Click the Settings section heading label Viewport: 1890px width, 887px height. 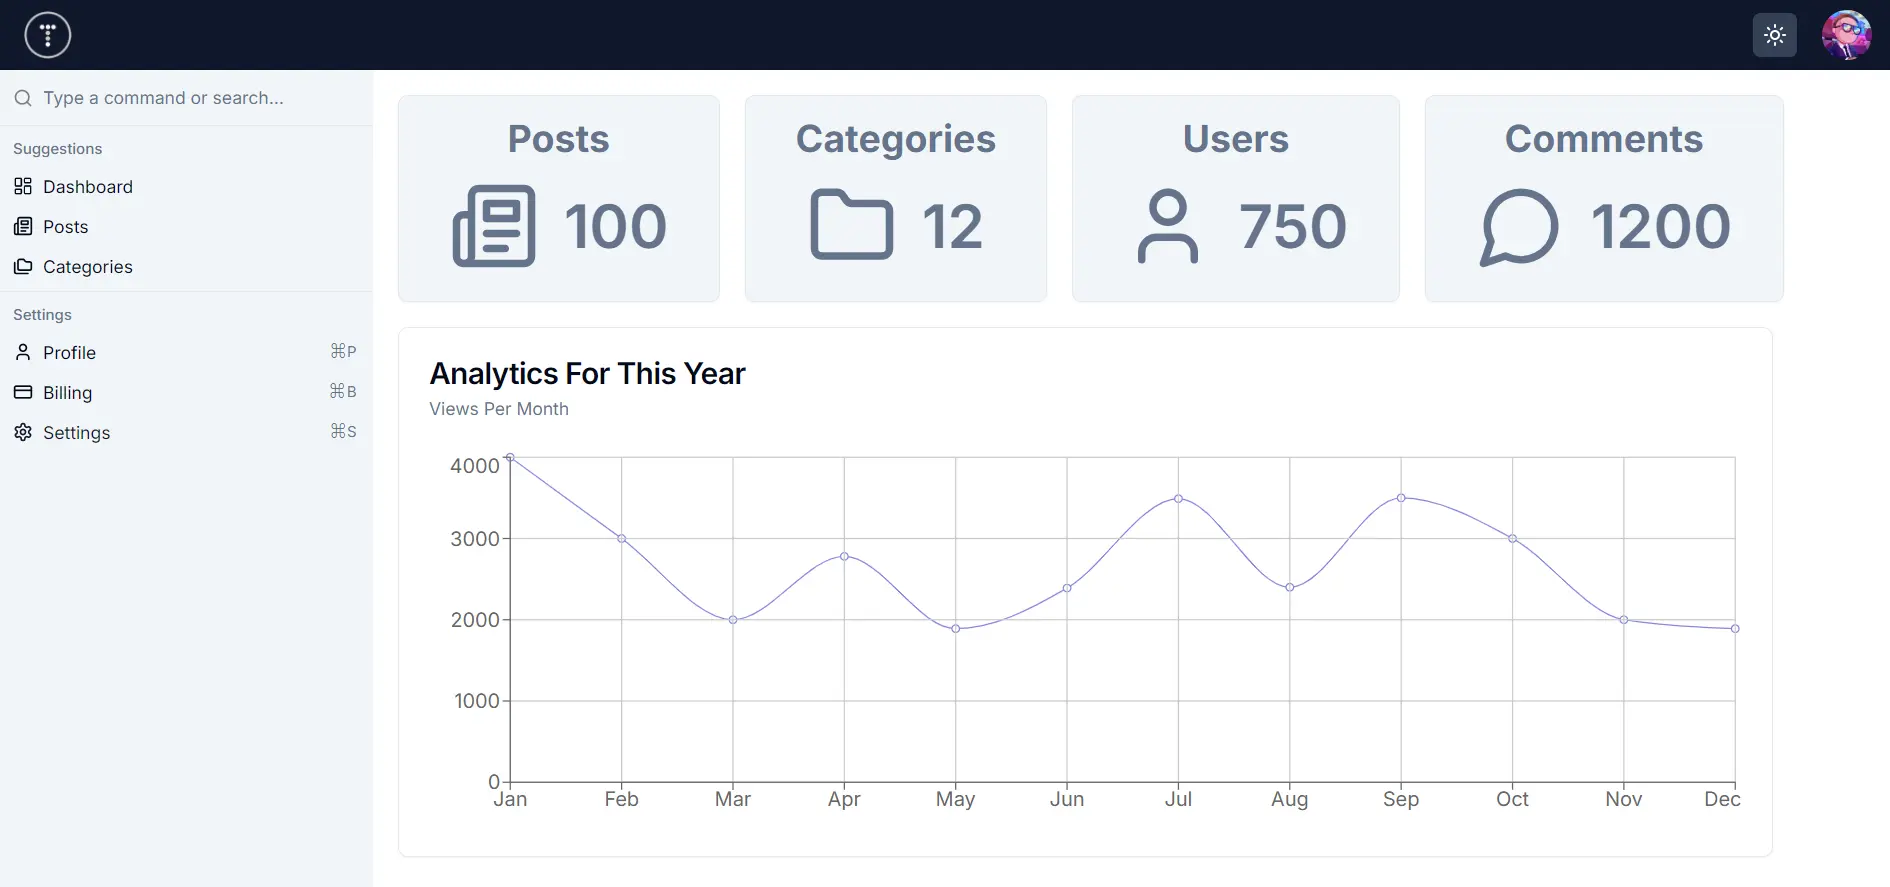pyautogui.click(x=42, y=315)
